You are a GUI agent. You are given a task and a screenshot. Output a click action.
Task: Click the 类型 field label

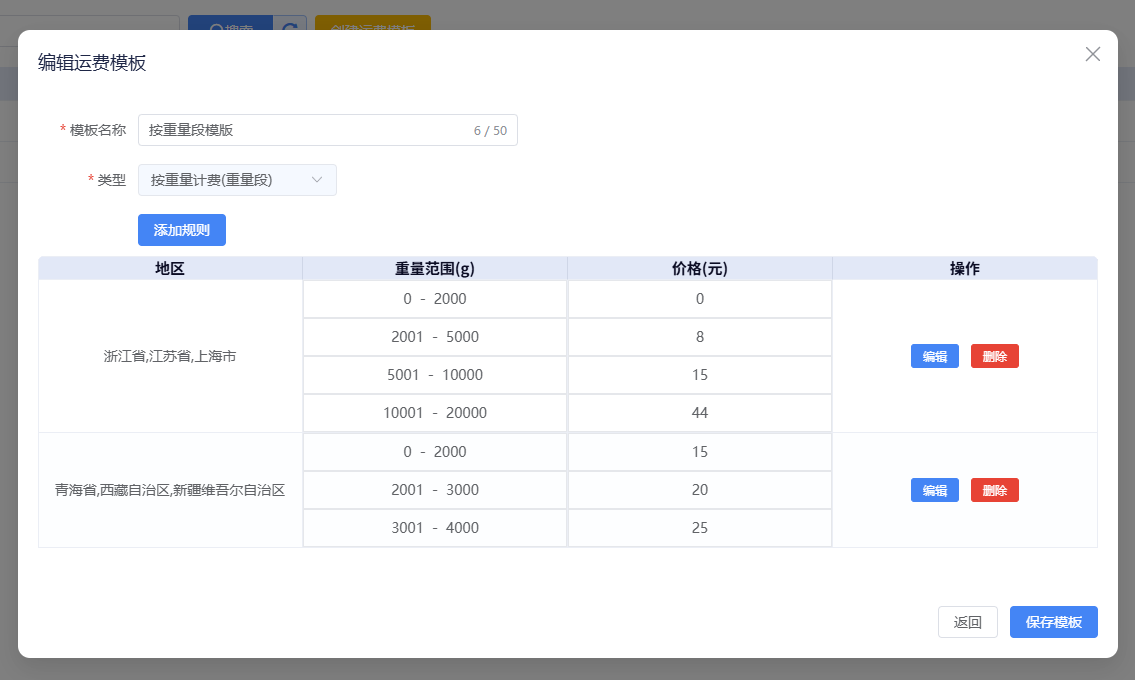point(111,180)
